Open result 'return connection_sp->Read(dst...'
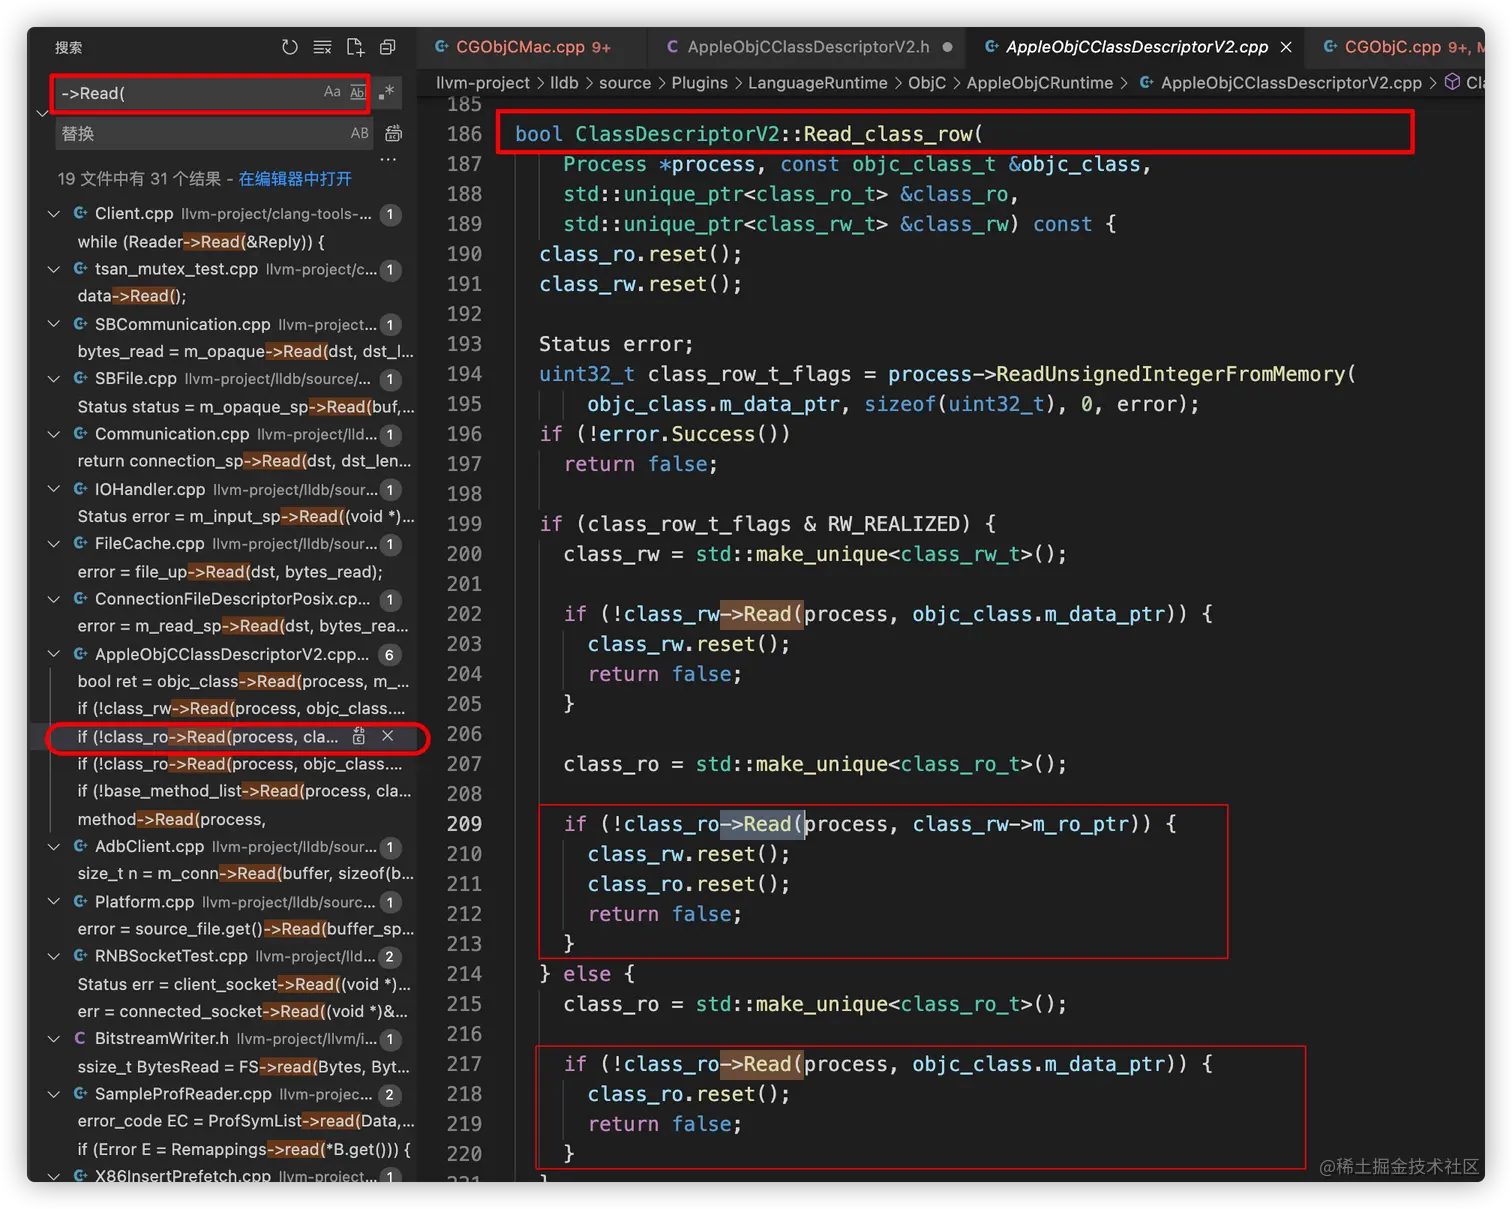Viewport: 1512px width, 1209px height. [244, 461]
